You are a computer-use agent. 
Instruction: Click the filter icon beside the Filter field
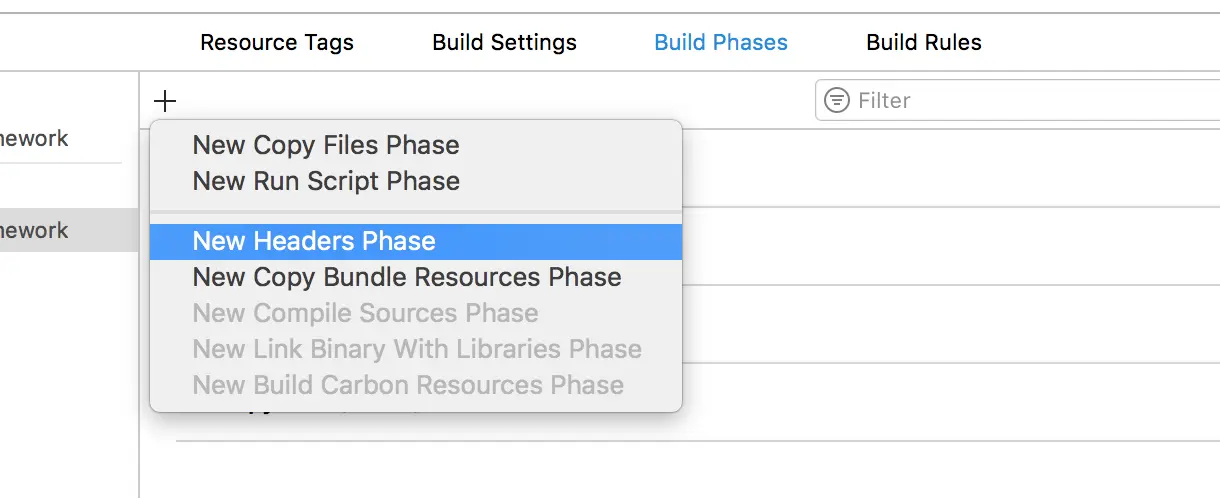click(x=836, y=100)
